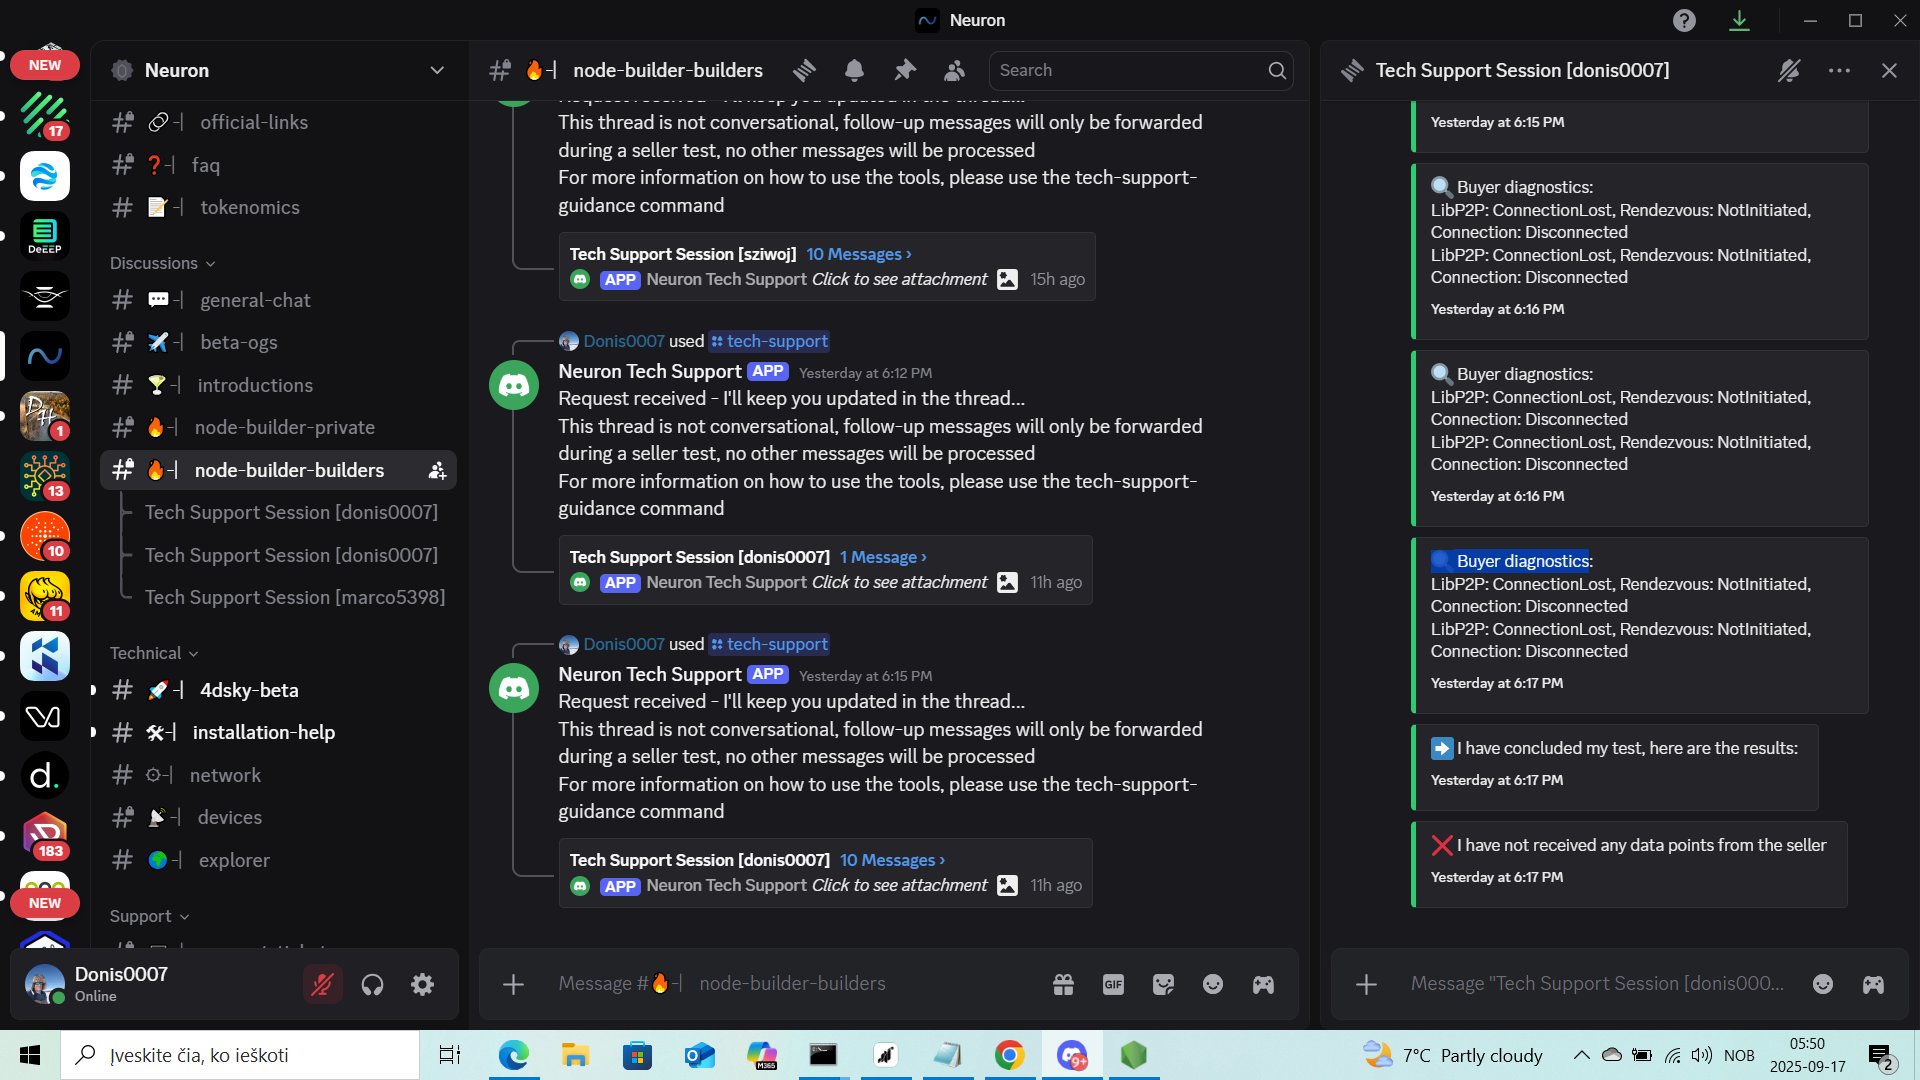The image size is (1920, 1080).
Task: Click Donis0007 username above 6:12 PM message
Action: coord(624,341)
